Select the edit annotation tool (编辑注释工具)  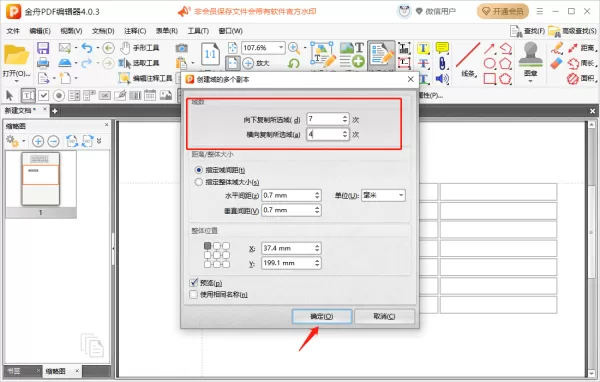point(145,78)
